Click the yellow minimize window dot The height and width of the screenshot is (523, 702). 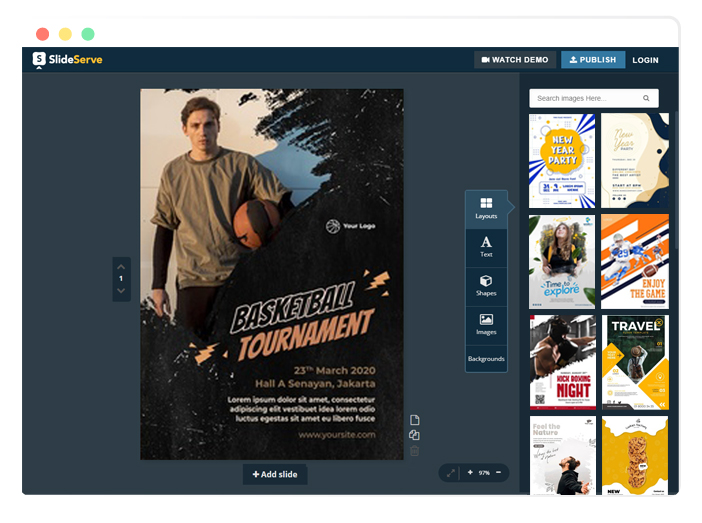click(65, 34)
